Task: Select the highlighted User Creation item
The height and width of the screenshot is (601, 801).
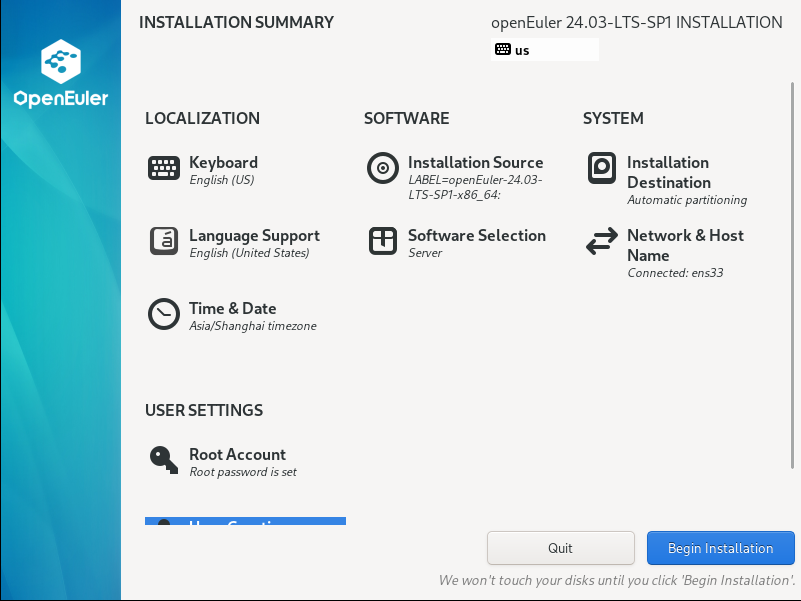Action: coord(245,521)
